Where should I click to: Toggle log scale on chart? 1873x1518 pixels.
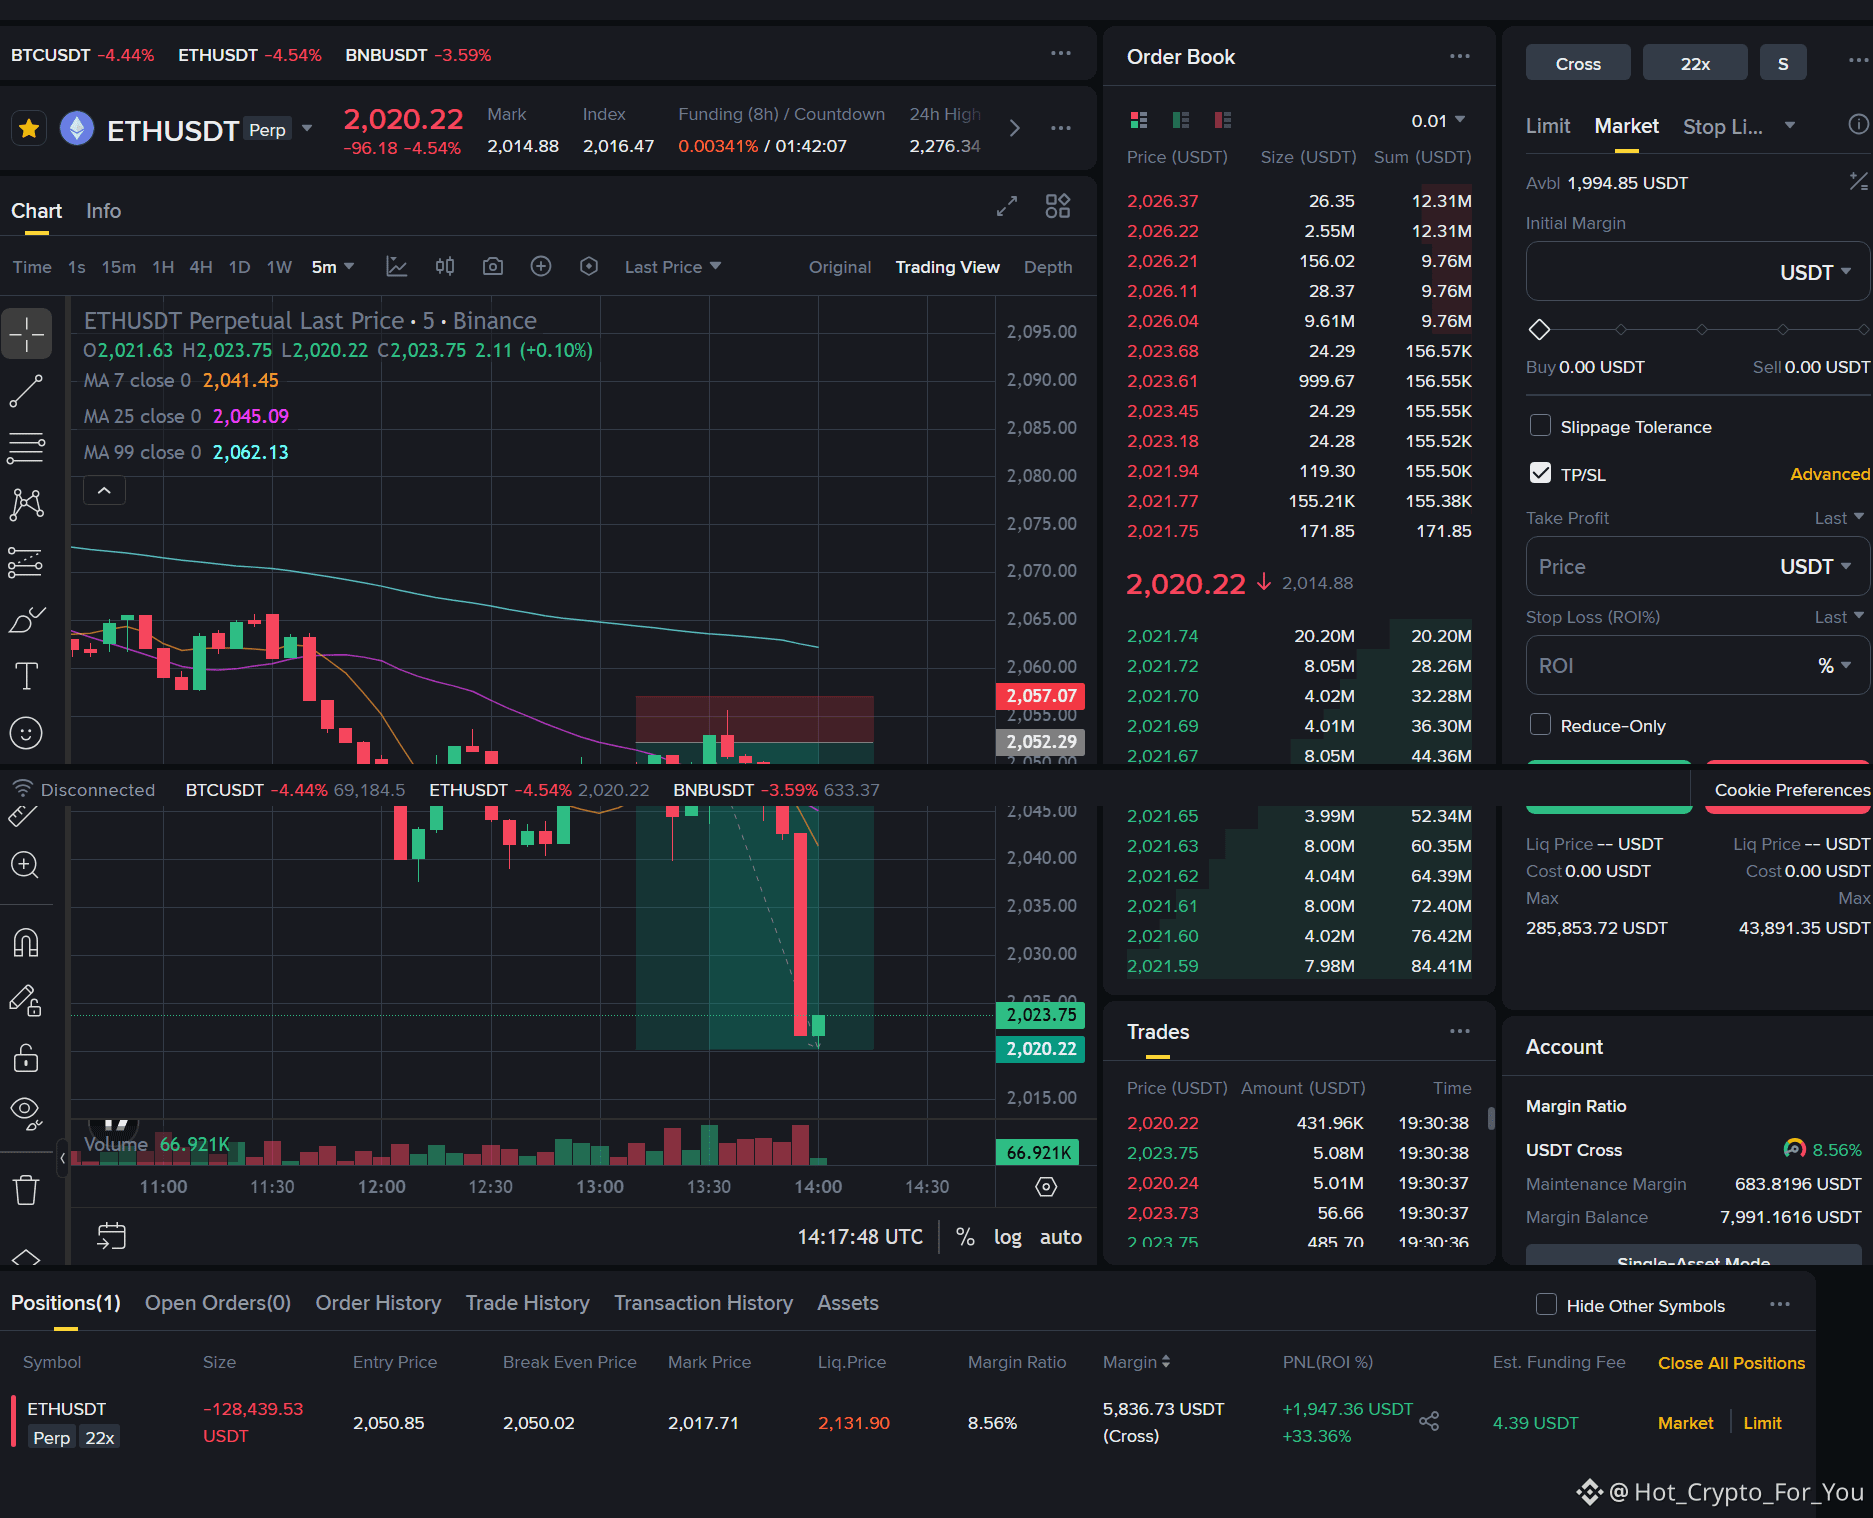pyautogui.click(x=1008, y=1237)
